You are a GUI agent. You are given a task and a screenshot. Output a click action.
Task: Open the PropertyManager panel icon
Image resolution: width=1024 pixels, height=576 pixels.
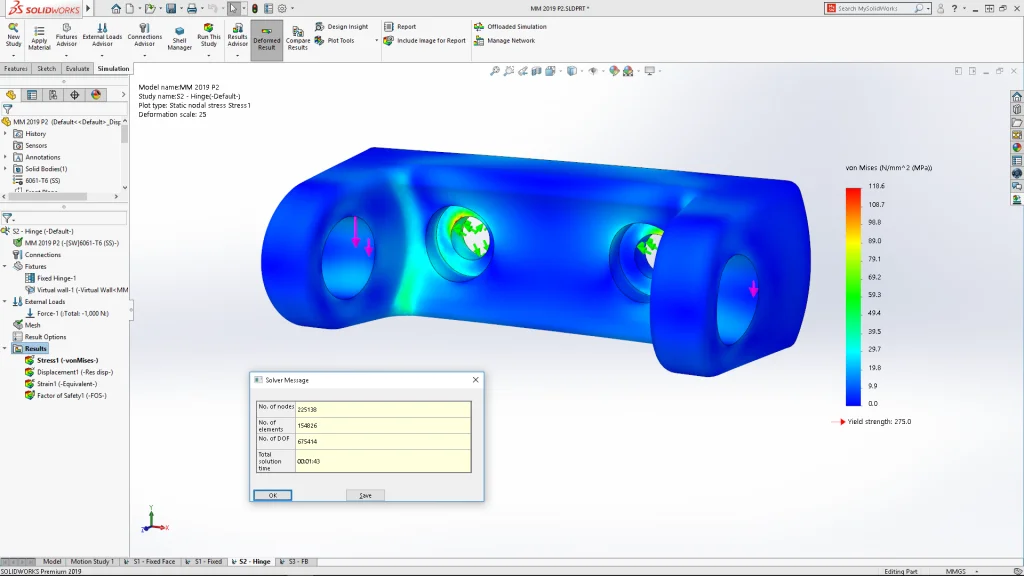32,95
